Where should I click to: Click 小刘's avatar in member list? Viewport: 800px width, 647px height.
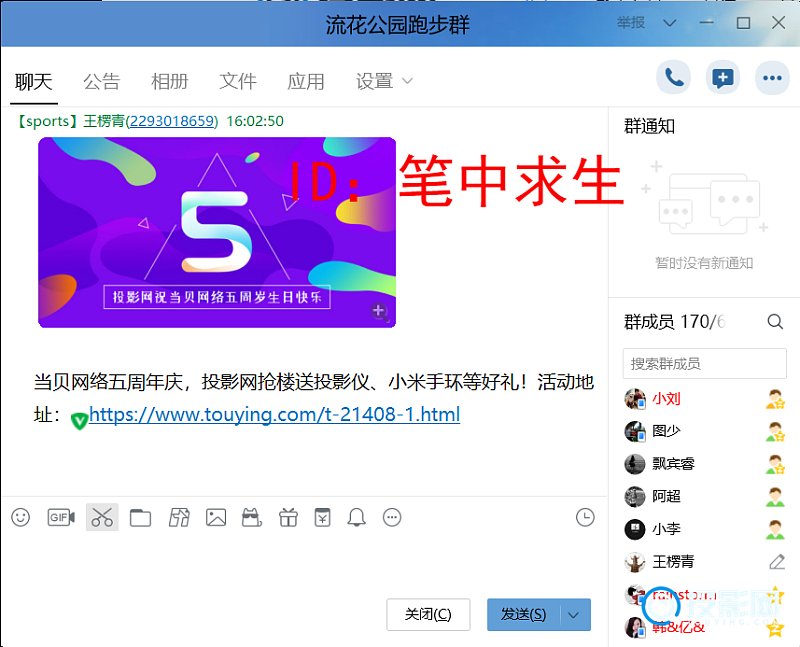point(635,399)
